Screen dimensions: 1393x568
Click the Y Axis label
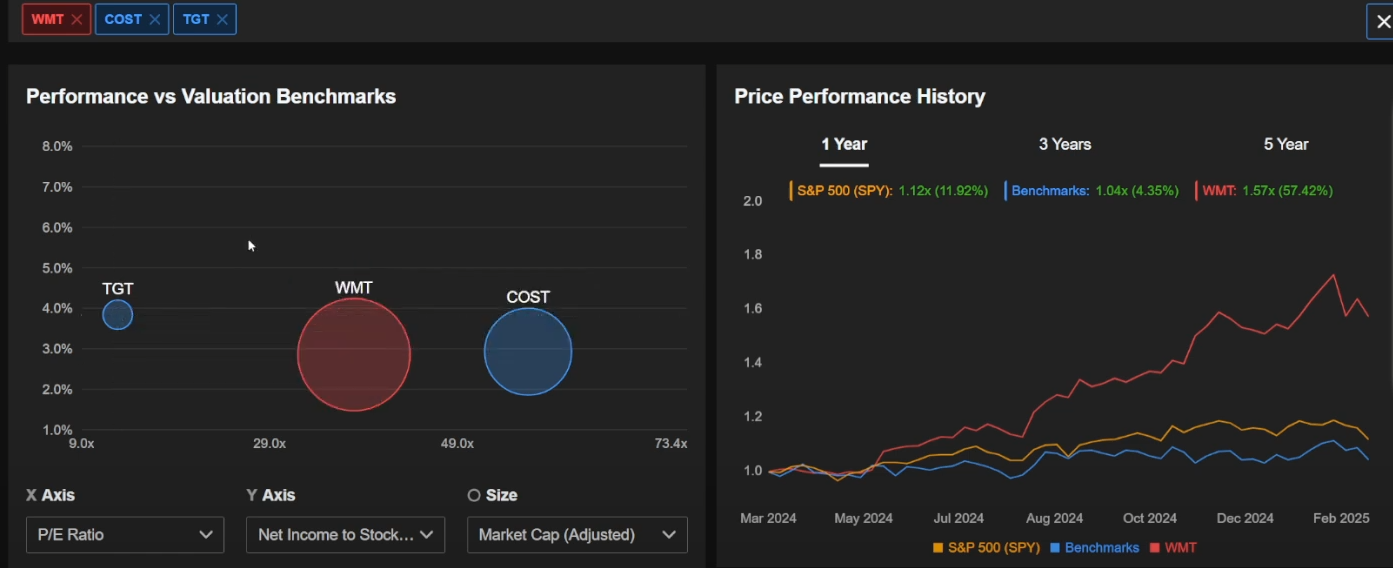click(x=271, y=495)
